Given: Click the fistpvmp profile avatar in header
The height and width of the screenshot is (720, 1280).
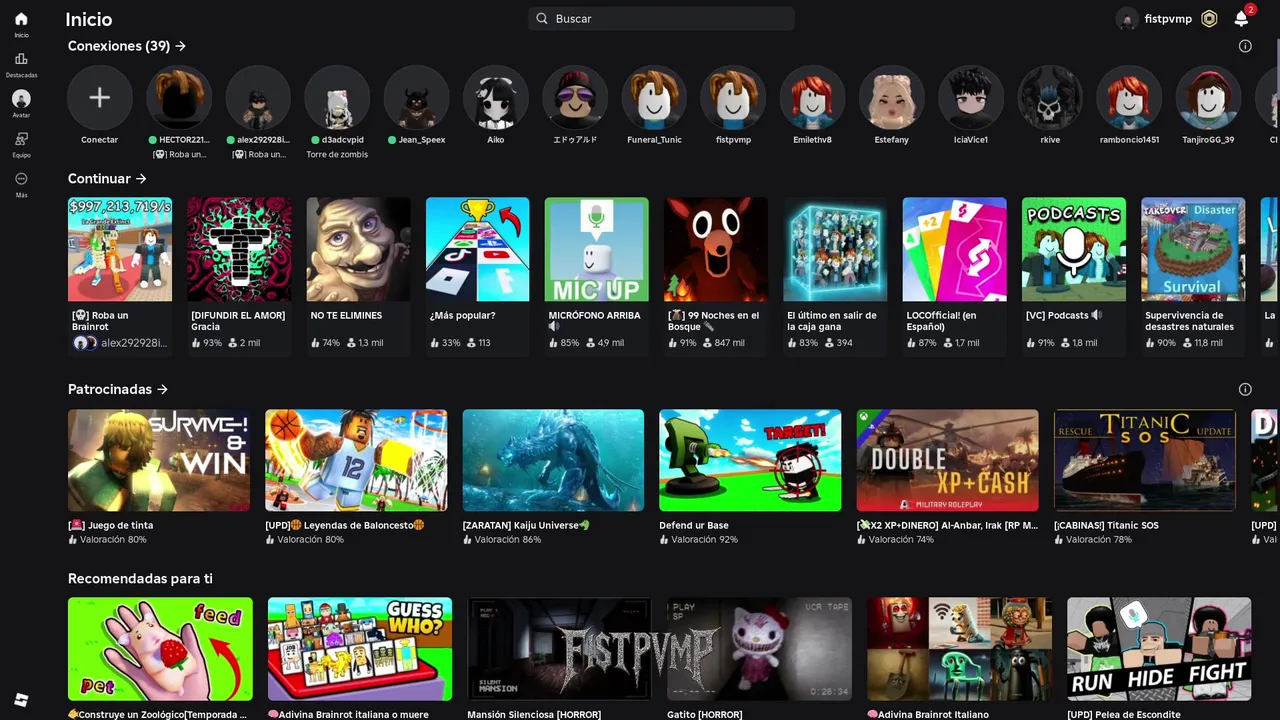Looking at the screenshot, I should pos(1127,19).
